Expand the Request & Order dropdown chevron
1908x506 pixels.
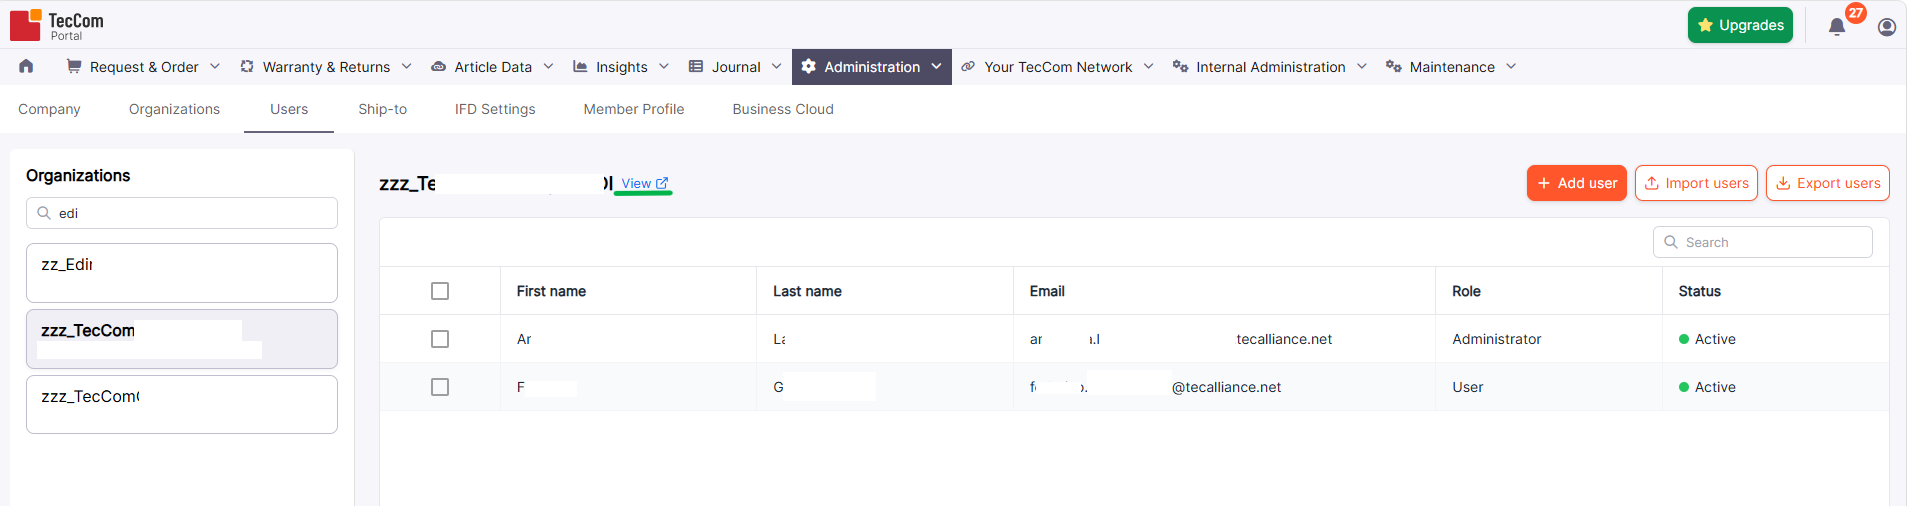(215, 66)
